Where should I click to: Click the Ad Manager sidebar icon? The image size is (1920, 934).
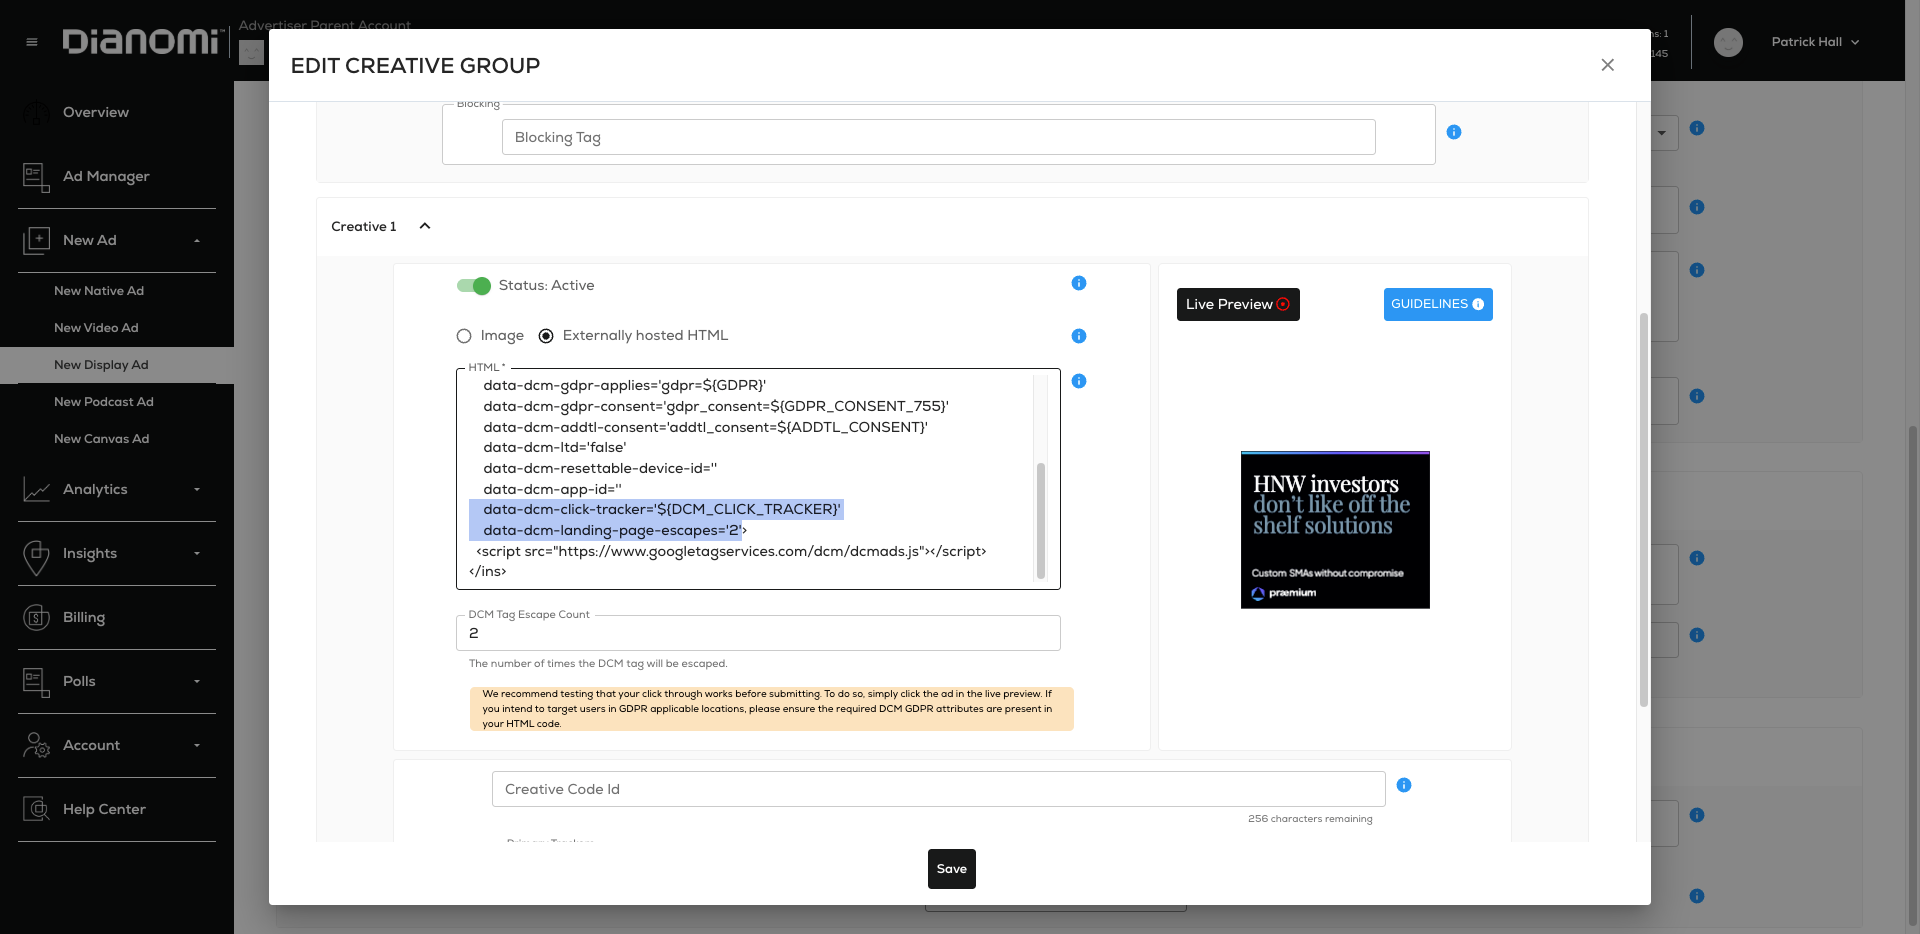pos(36,177)
